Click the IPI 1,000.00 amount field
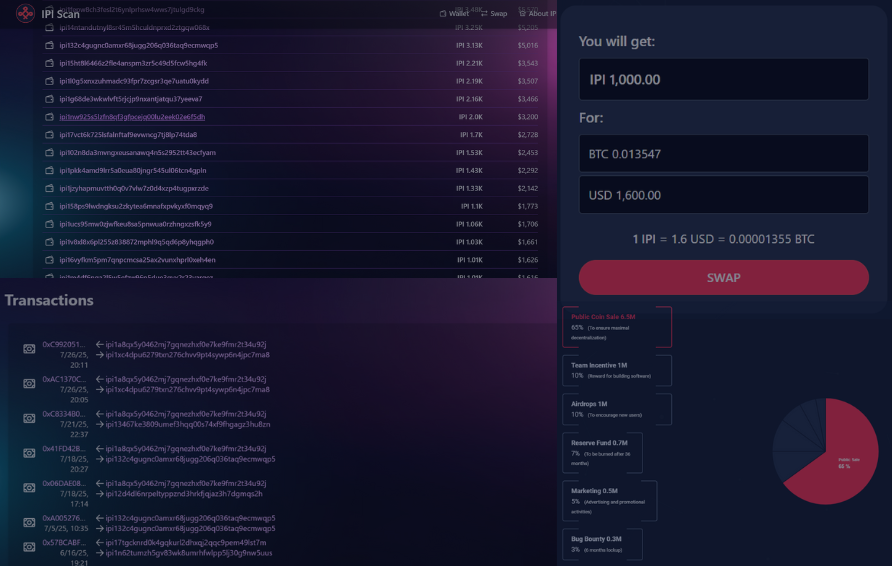The height and width of the screenshot is (566, 892). pos(714,80)
